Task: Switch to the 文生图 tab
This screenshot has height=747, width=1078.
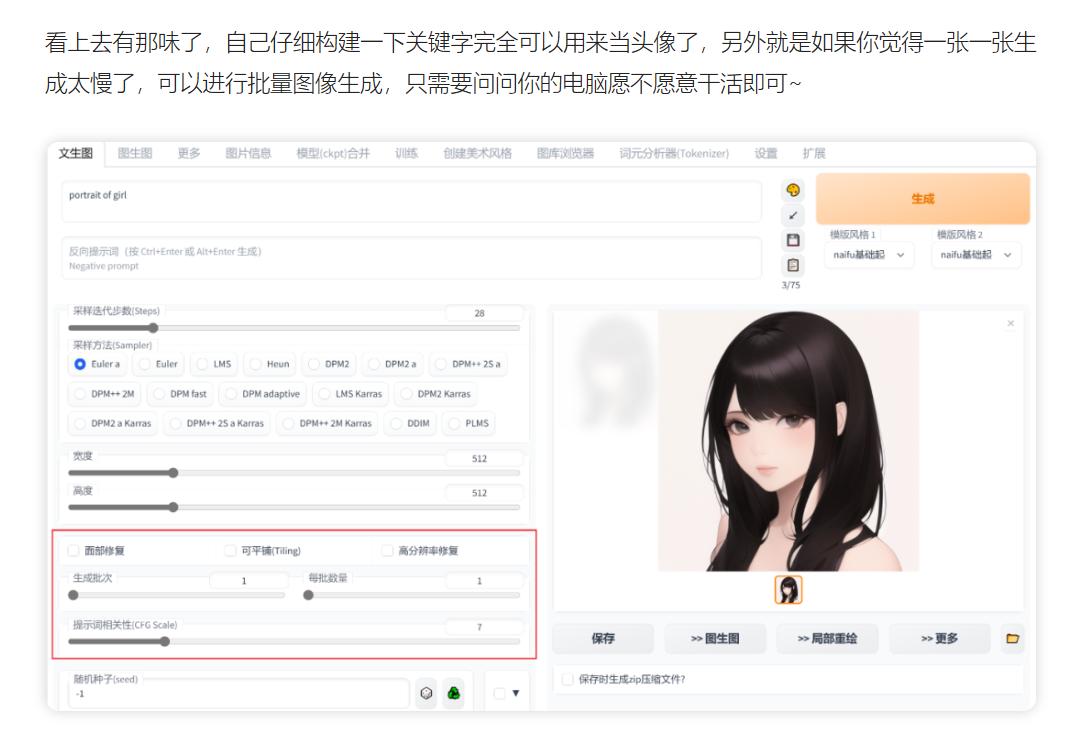Action: [x=76, y=153]
